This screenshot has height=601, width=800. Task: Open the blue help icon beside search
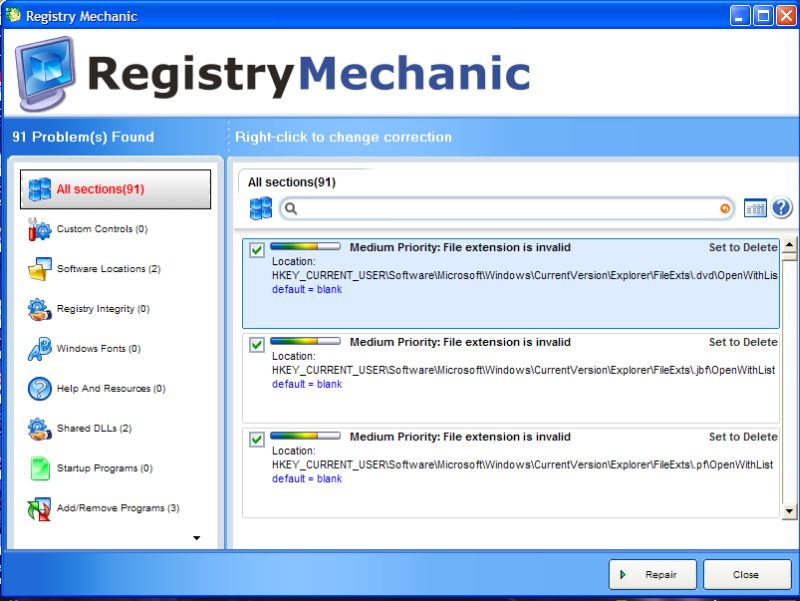point(781,208)
